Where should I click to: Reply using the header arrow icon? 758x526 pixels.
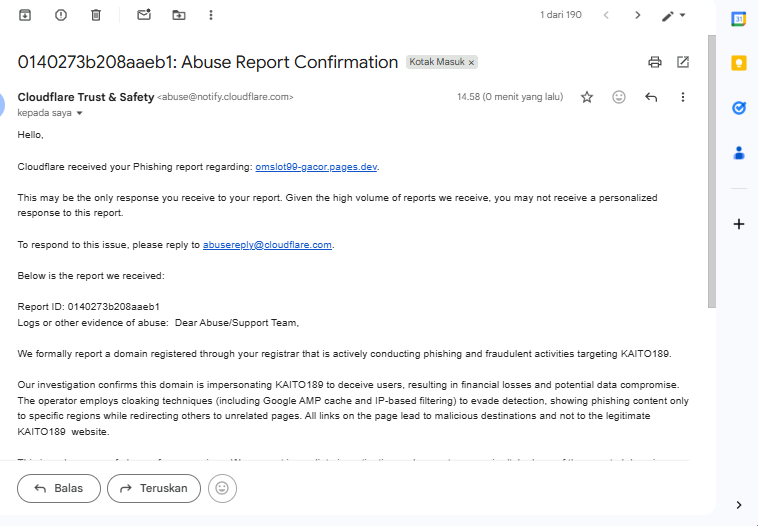click(x=651, y=97)
